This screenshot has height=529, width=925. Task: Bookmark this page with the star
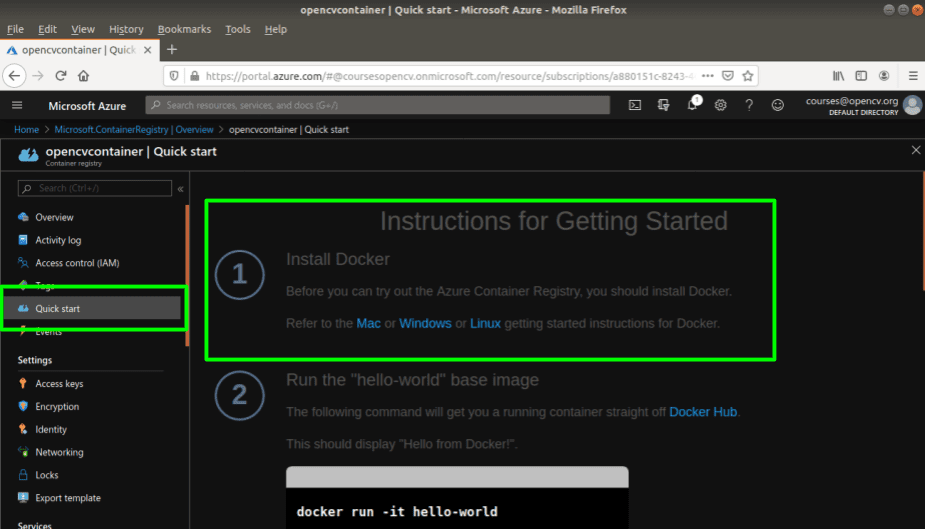[748, 75]
